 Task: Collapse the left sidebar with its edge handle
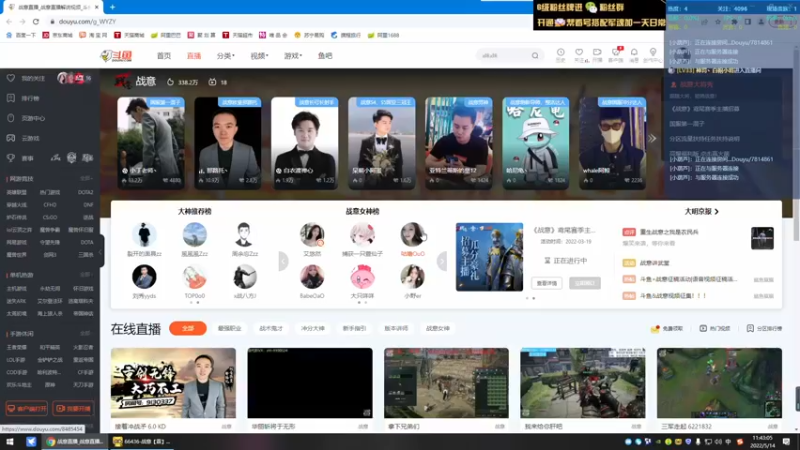101,252
